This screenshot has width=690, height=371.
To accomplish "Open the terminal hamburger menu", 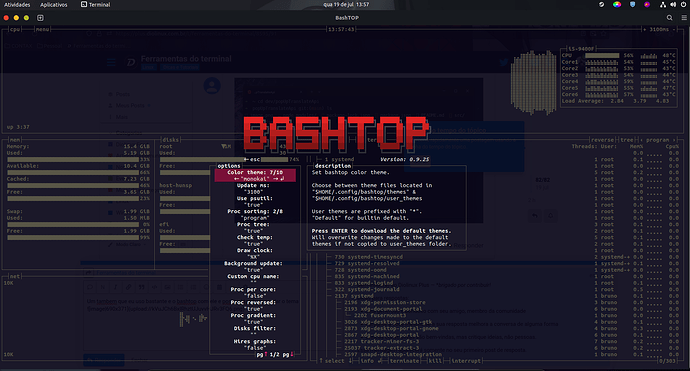I will [684, 18].
